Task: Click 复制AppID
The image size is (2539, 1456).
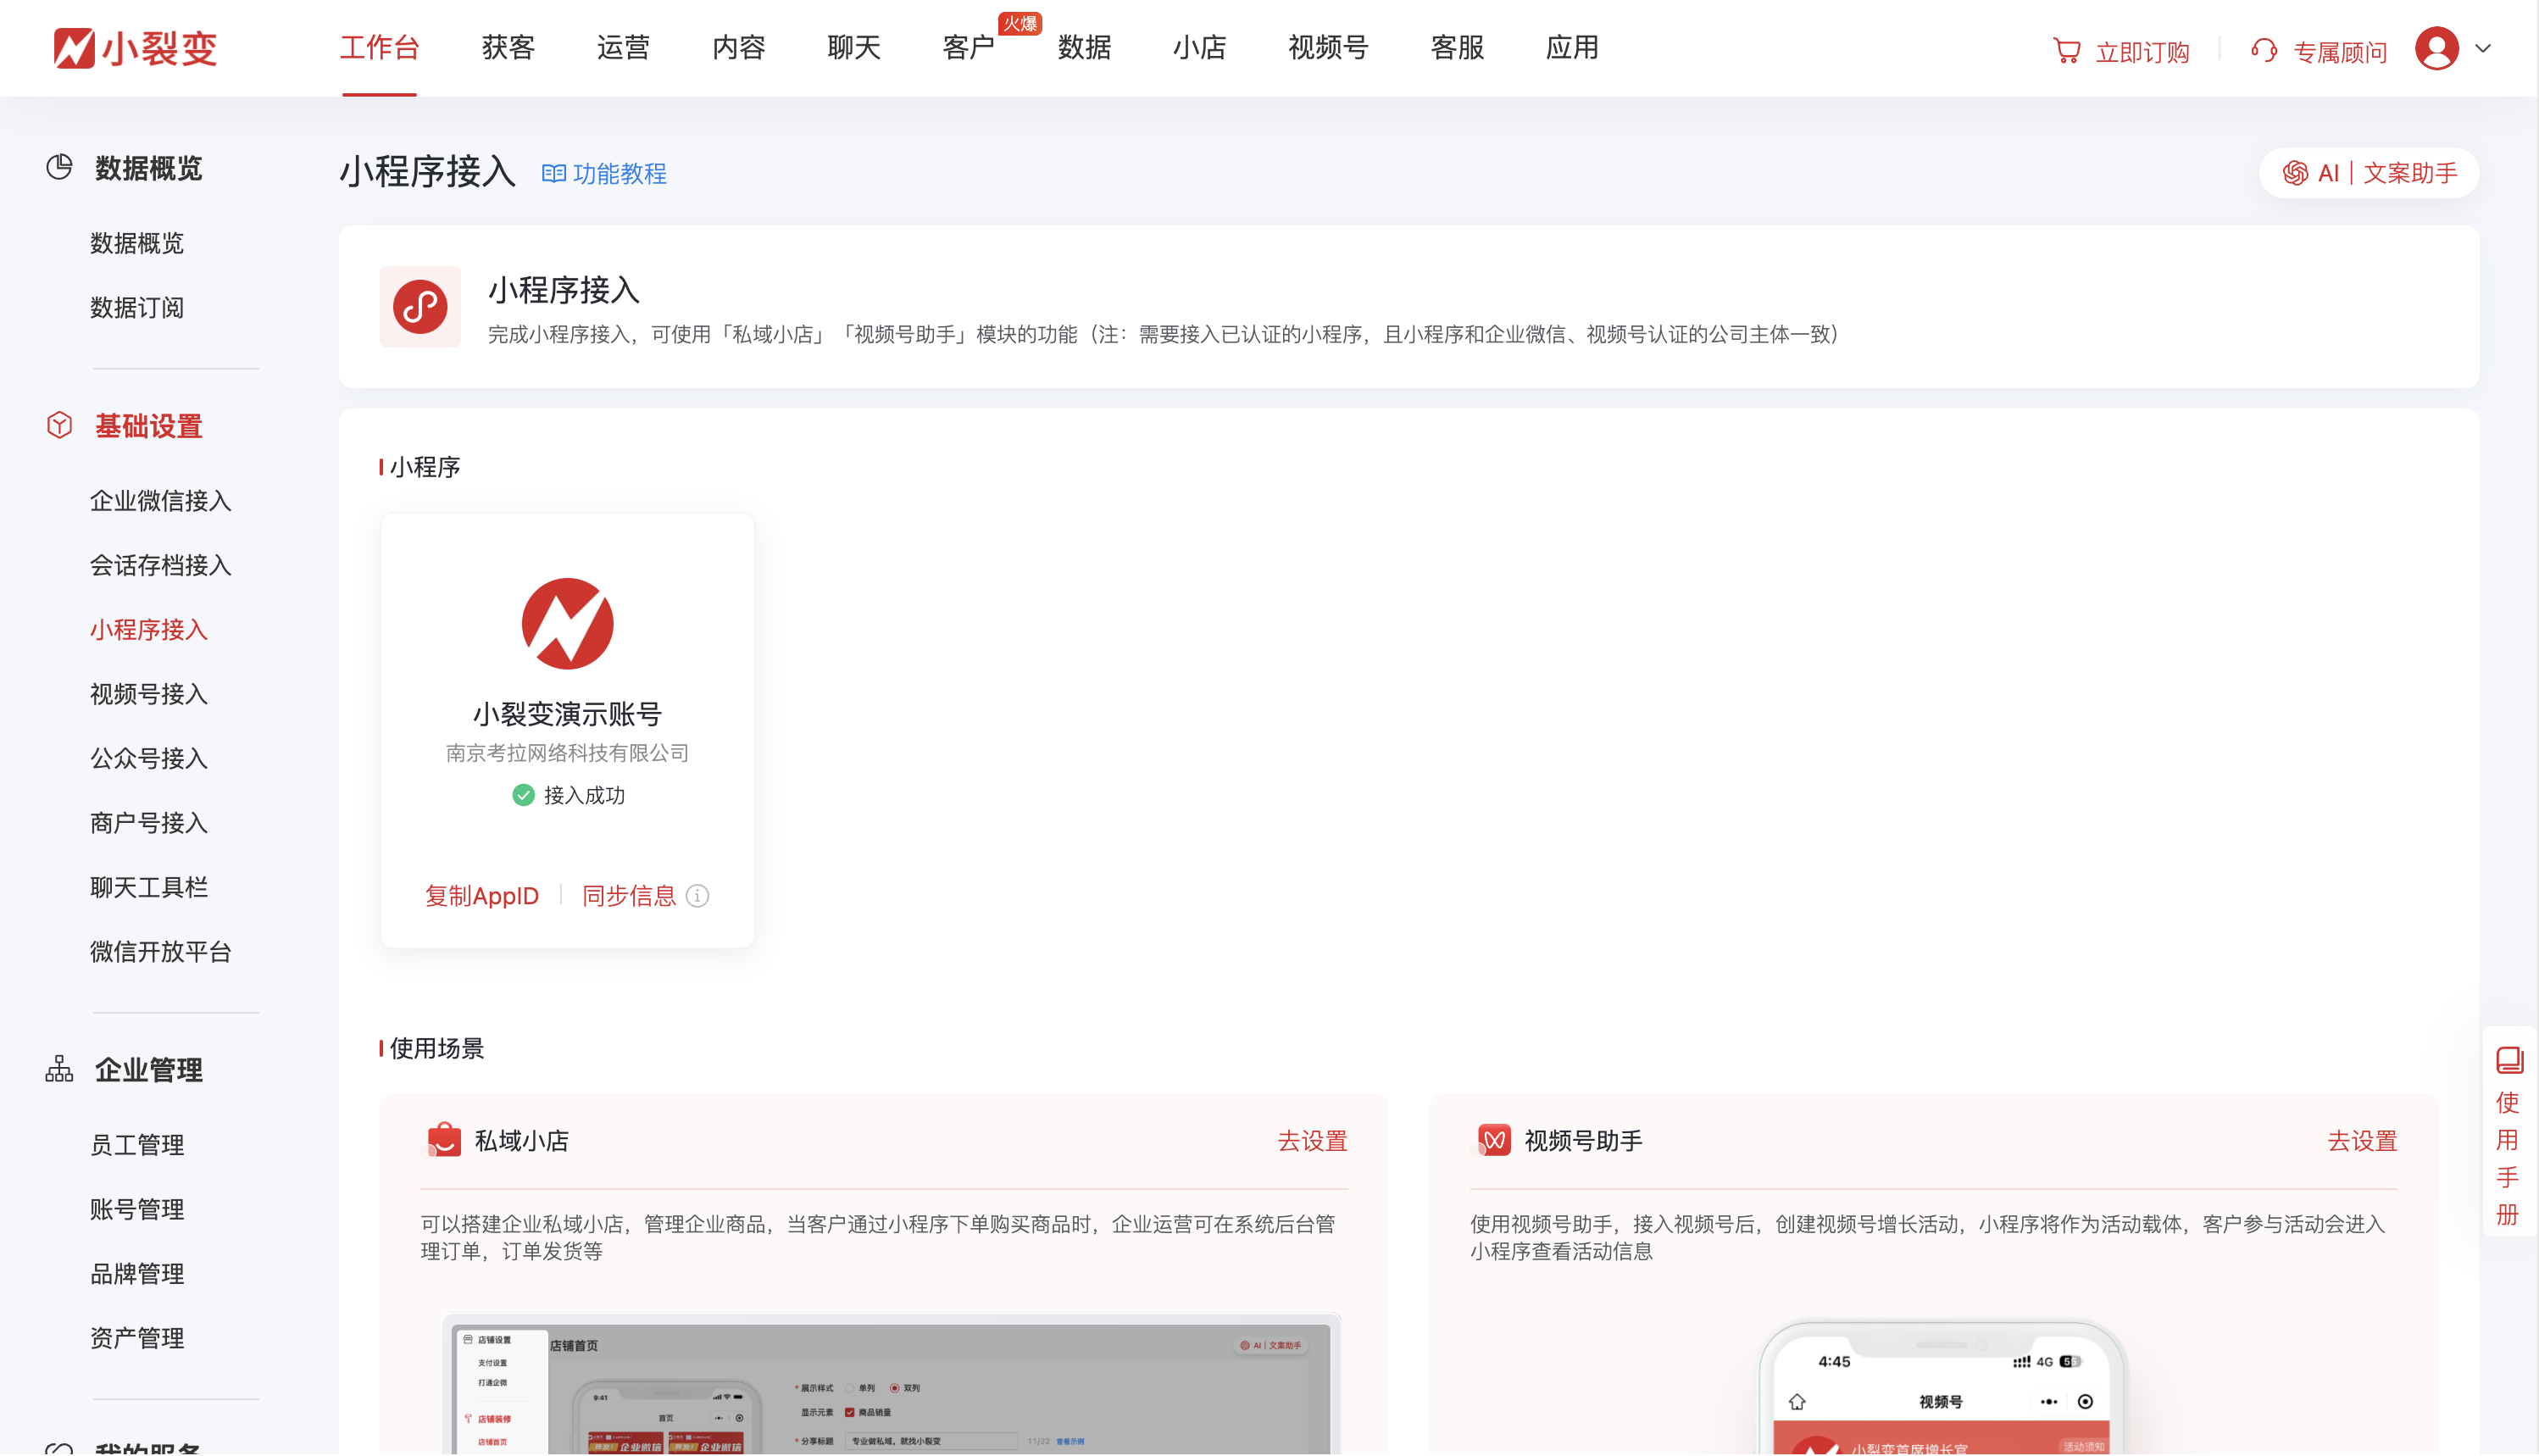Action: [482, 896]
